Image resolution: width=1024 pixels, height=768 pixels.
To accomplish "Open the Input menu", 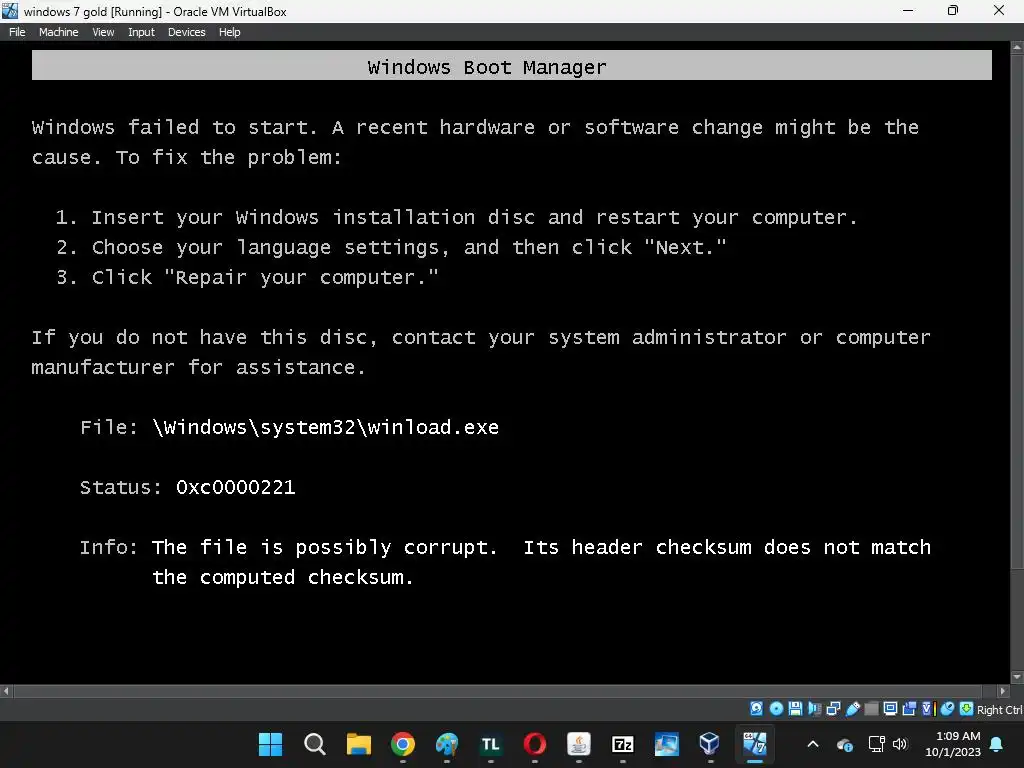I will (141, 32).
